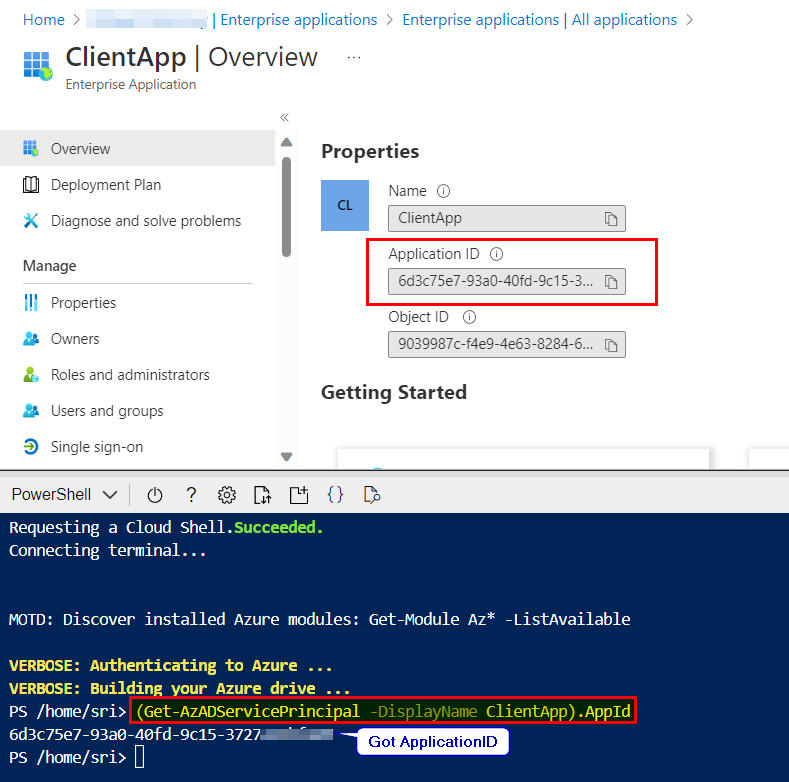Click the Single sign-on arrow icon
This screenshot has width=789, height=782.
pyautogui.click(x=31, y=447)
